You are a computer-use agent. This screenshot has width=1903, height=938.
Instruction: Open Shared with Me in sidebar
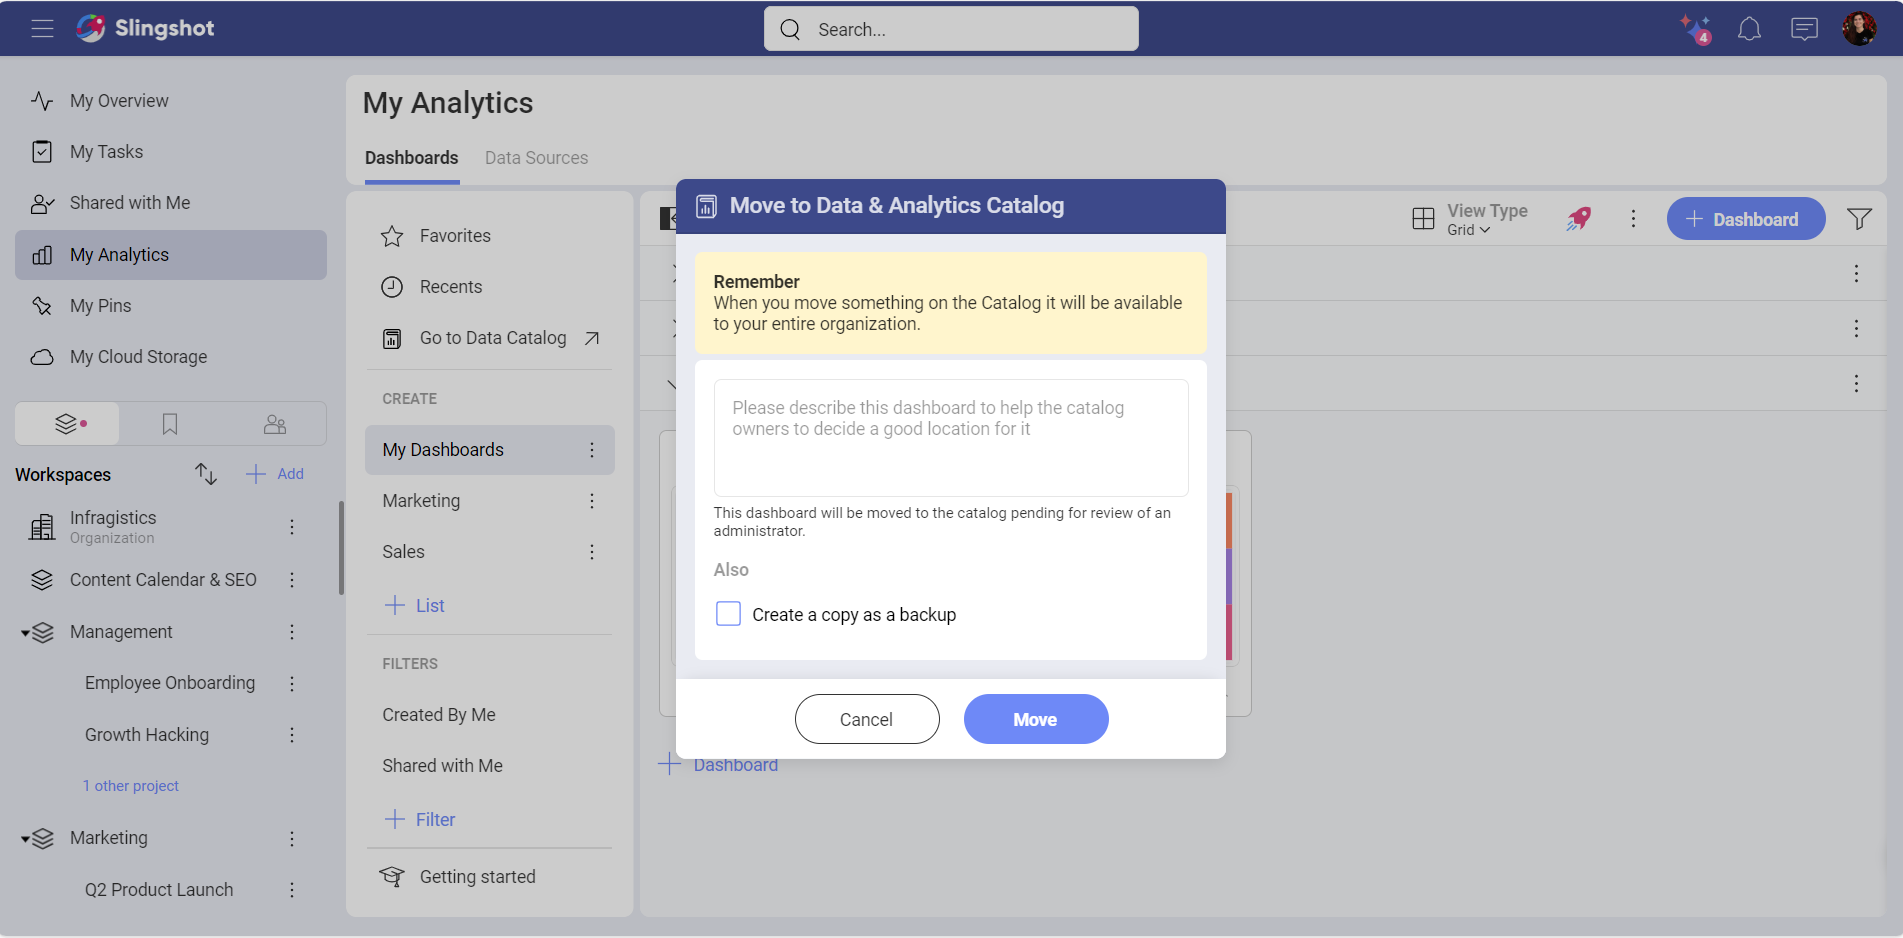130,203
